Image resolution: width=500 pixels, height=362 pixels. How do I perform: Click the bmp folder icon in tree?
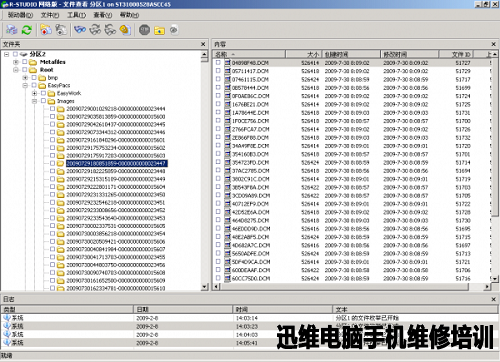point(42,78)
